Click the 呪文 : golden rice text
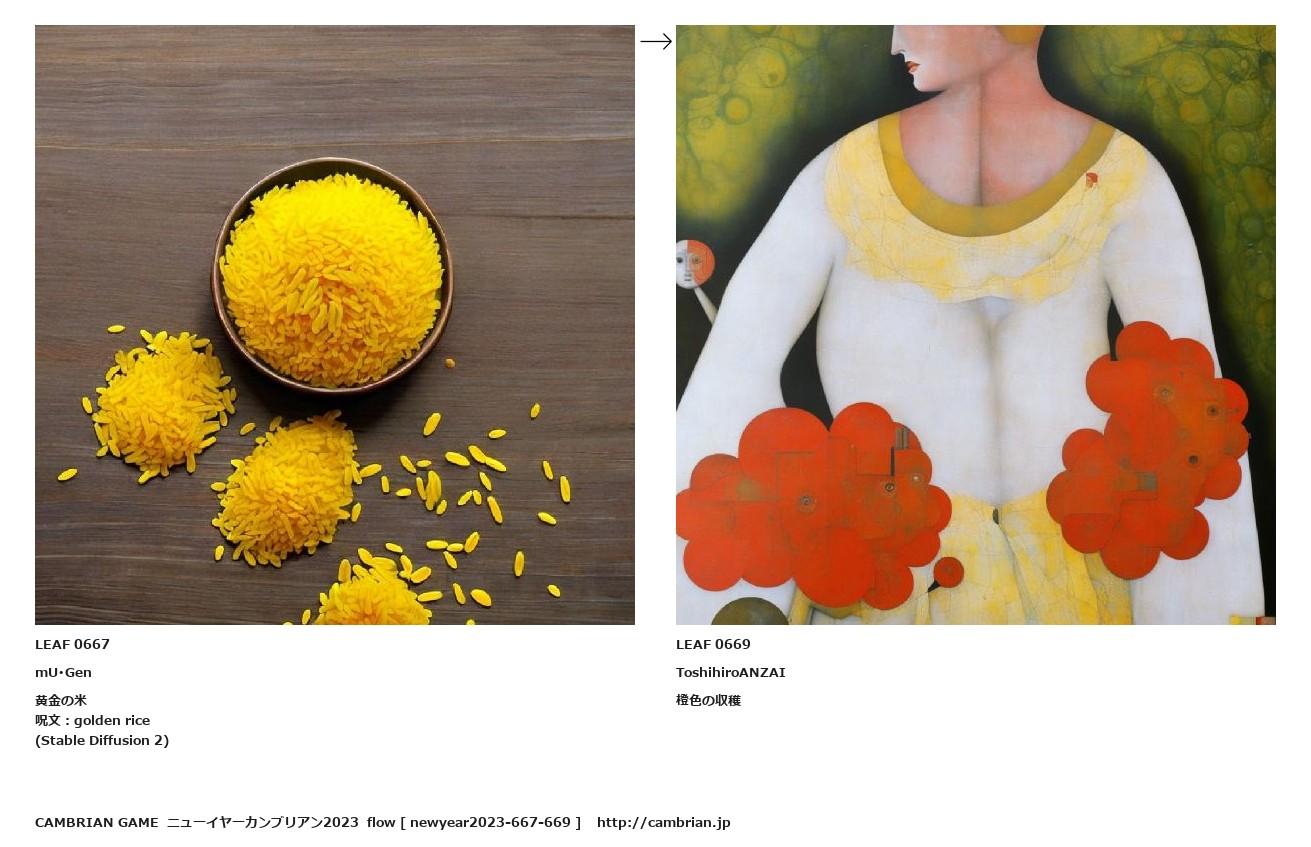 click(92, 721)
